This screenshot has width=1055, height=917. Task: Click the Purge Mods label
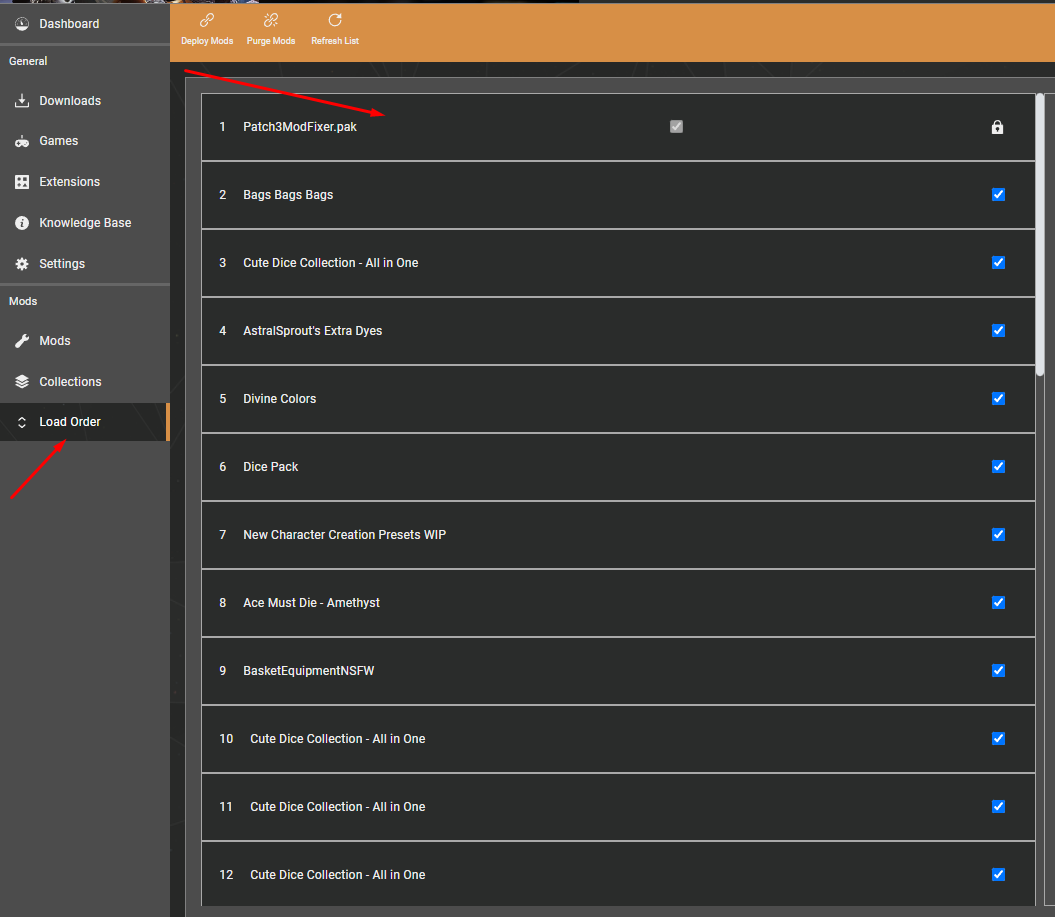[270, 41]
